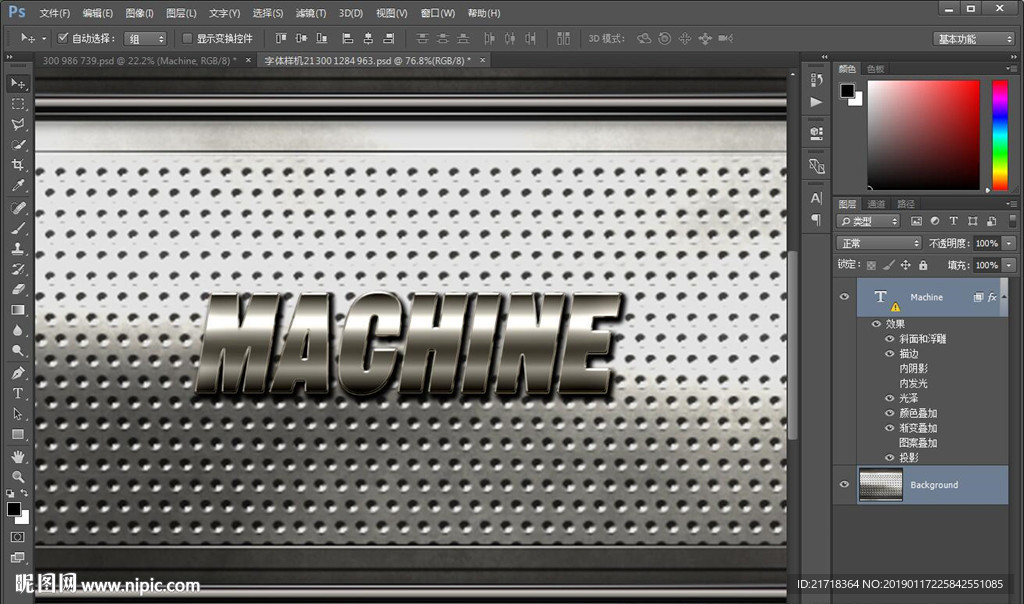Enable the 显示变换控件 checkbox
Viewport: 1024px width, 604px height.
(x=187, y=38)
